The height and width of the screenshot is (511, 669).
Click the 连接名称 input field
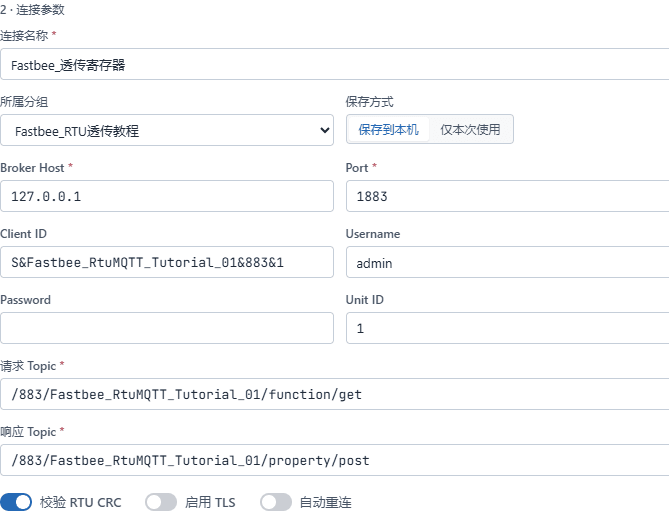(x=334, y=64)
